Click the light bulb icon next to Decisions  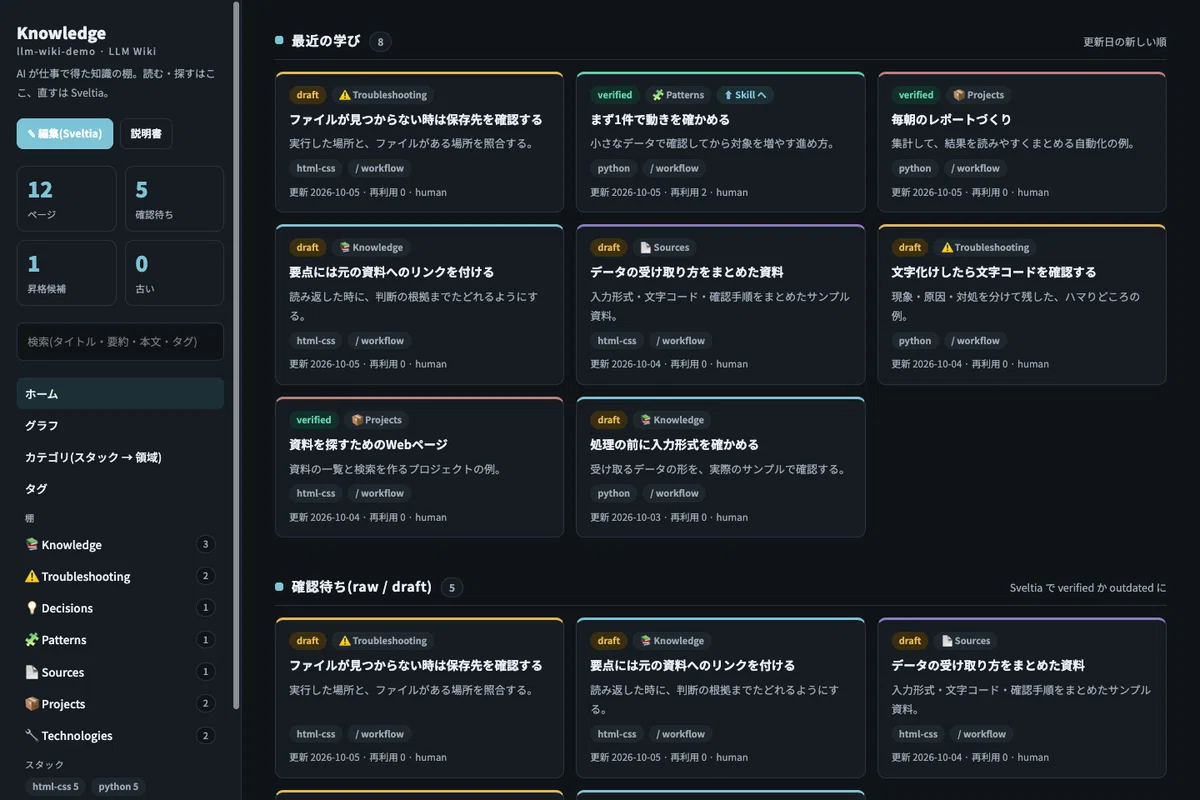31,608
